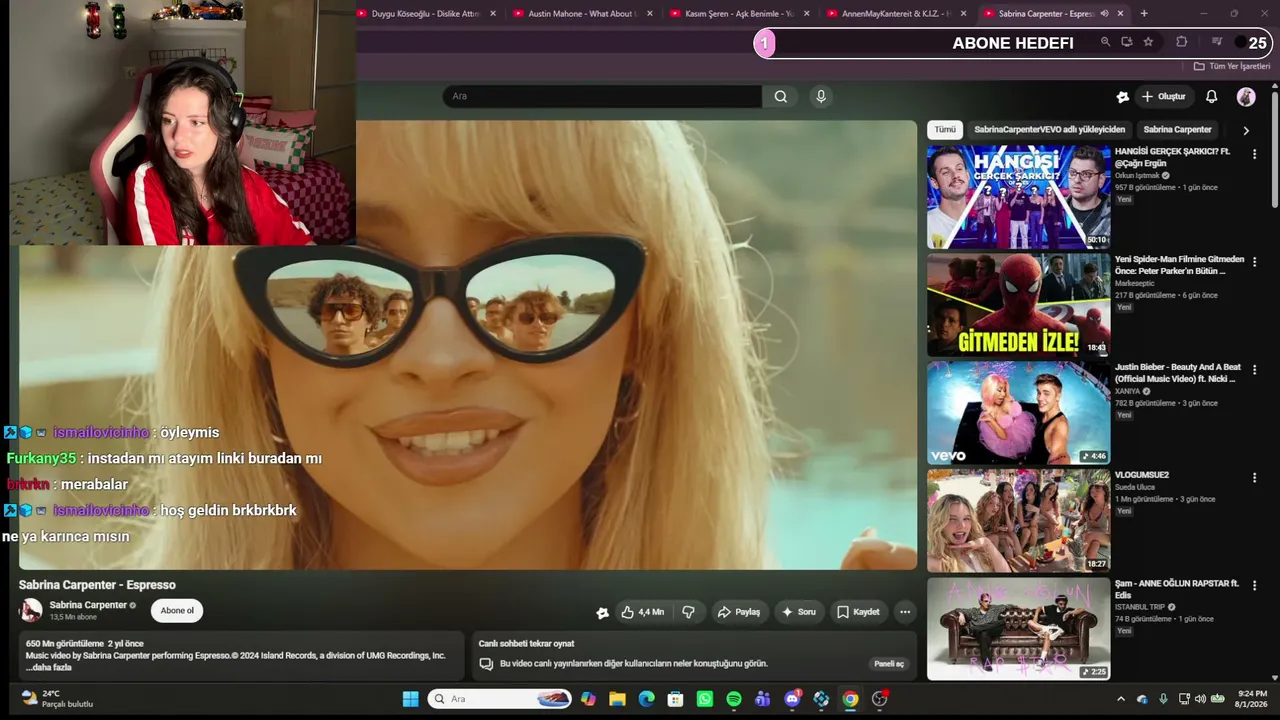This screenshot has width=1280, height=720.
Task: Open Microsoft Edge from the taskbar
Action: [x=646, y=699]
